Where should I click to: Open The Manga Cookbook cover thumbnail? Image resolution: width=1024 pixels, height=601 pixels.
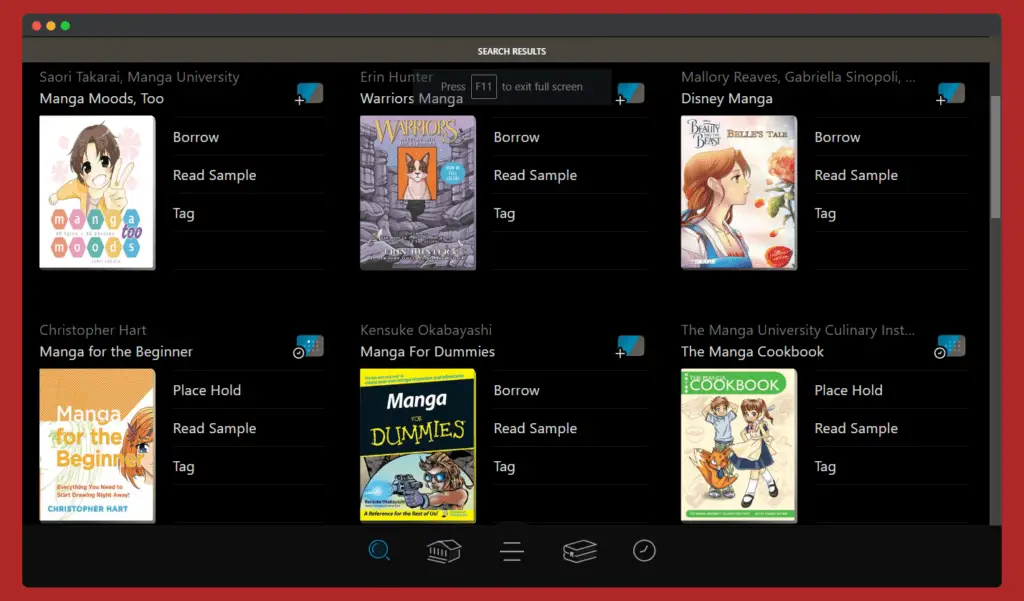pos(739,445)
